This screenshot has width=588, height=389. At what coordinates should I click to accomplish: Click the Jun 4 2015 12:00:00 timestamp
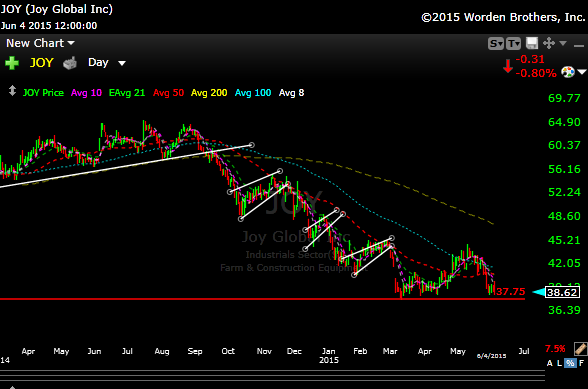(49, 26)
